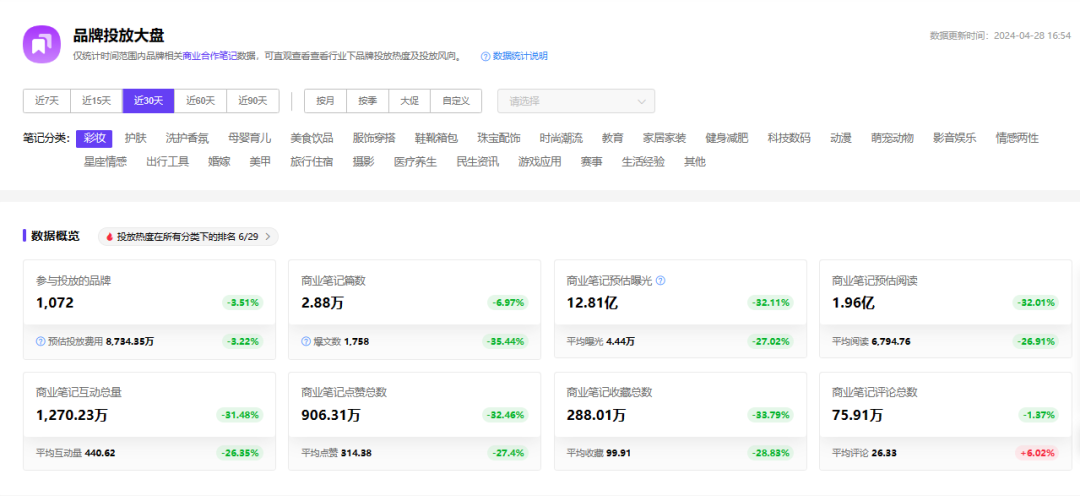Select 情感两性 note category
This screenshot has width=1080, height=496.
[x=1017, y=138]
